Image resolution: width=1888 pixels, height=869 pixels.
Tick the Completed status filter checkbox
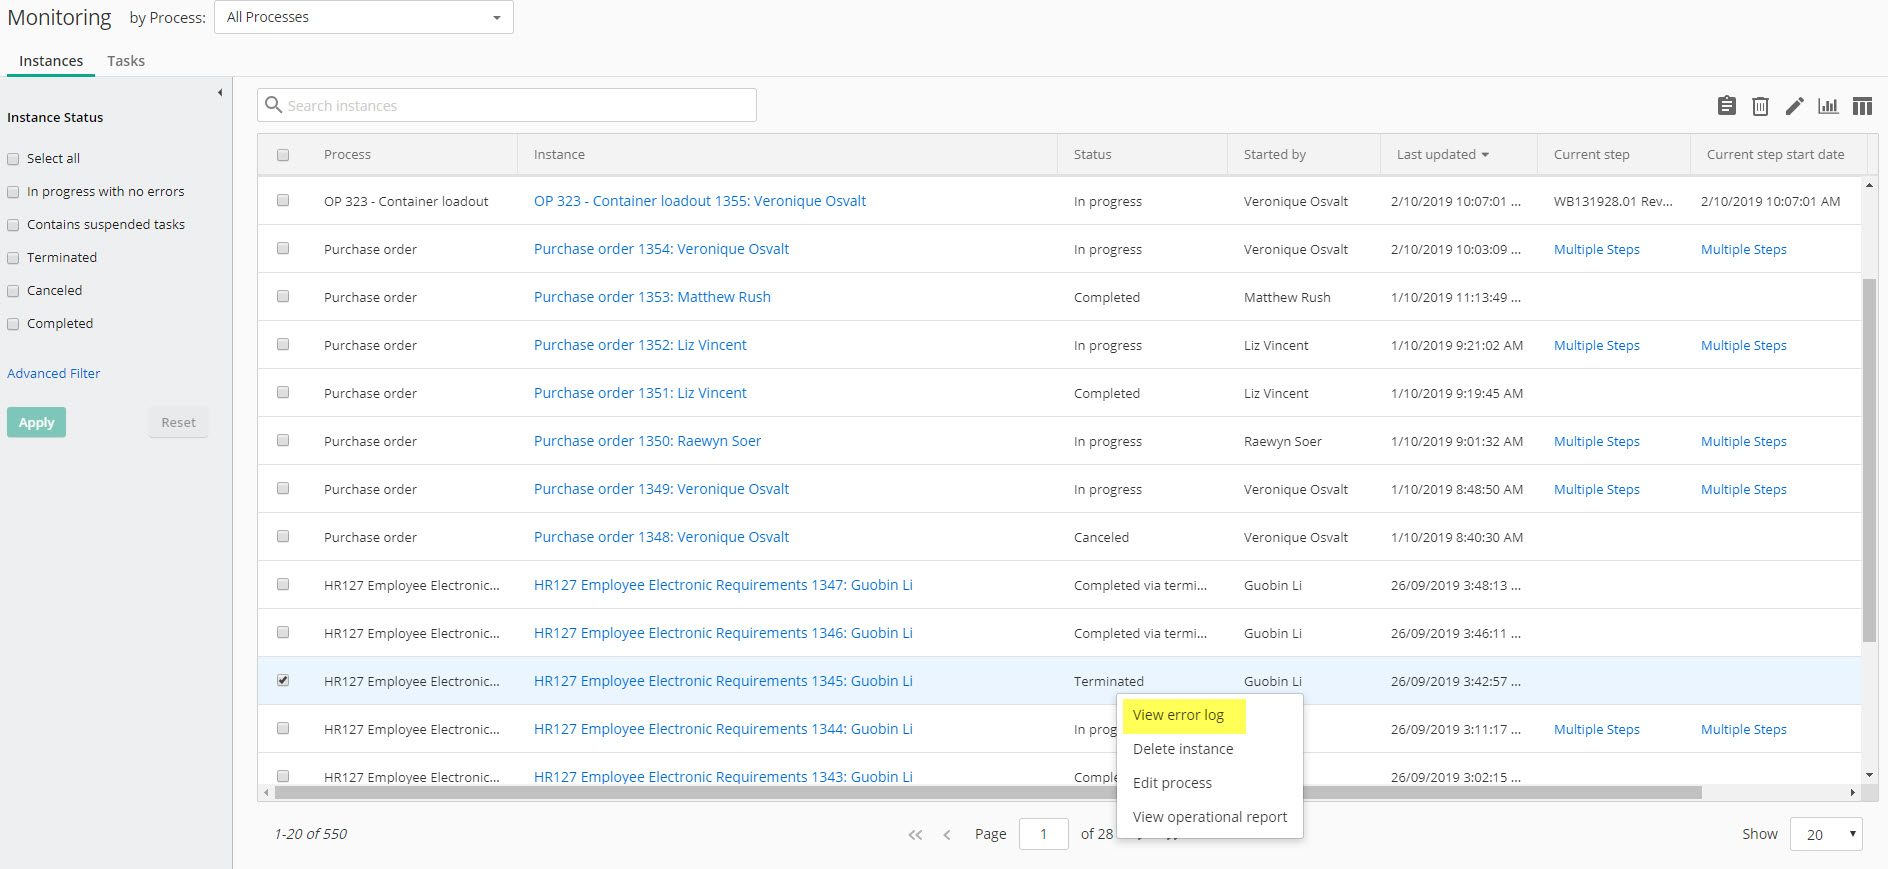point(14,324)
